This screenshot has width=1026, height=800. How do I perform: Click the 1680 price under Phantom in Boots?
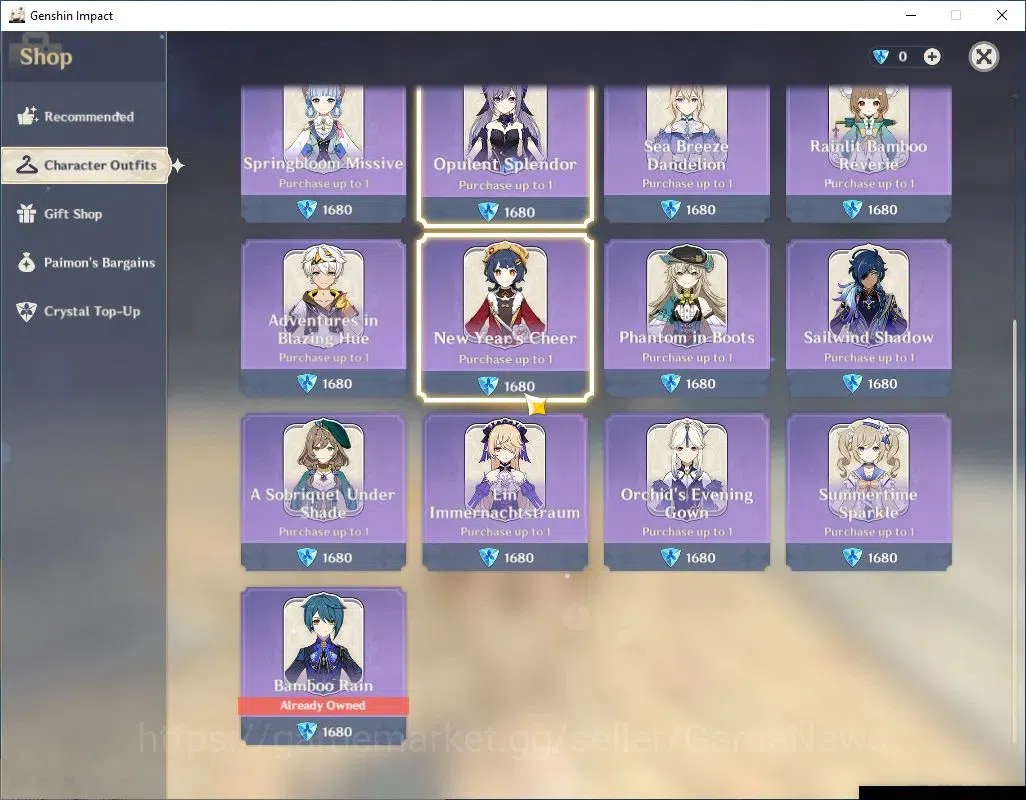700,384
